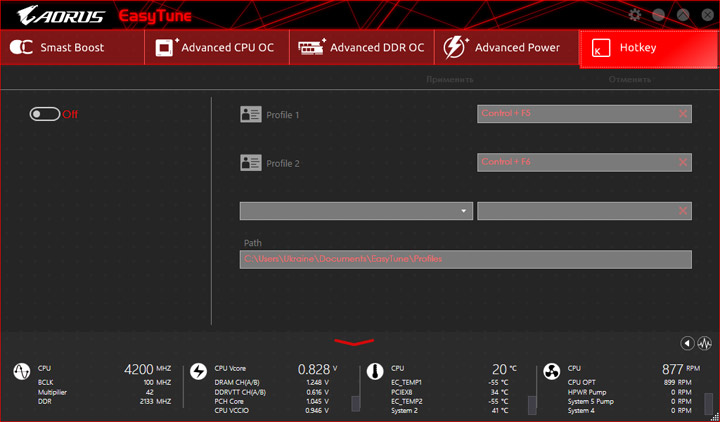Select the Hotkey tab
720x422 pixels.
pyautogui.click(x=649, y=49)
